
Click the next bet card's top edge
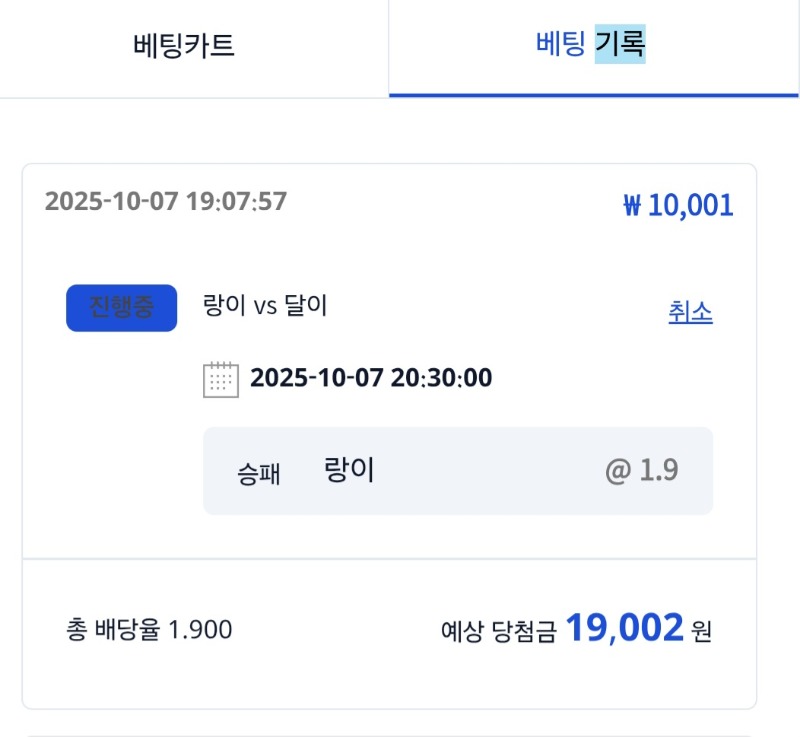tap(389, 734)
